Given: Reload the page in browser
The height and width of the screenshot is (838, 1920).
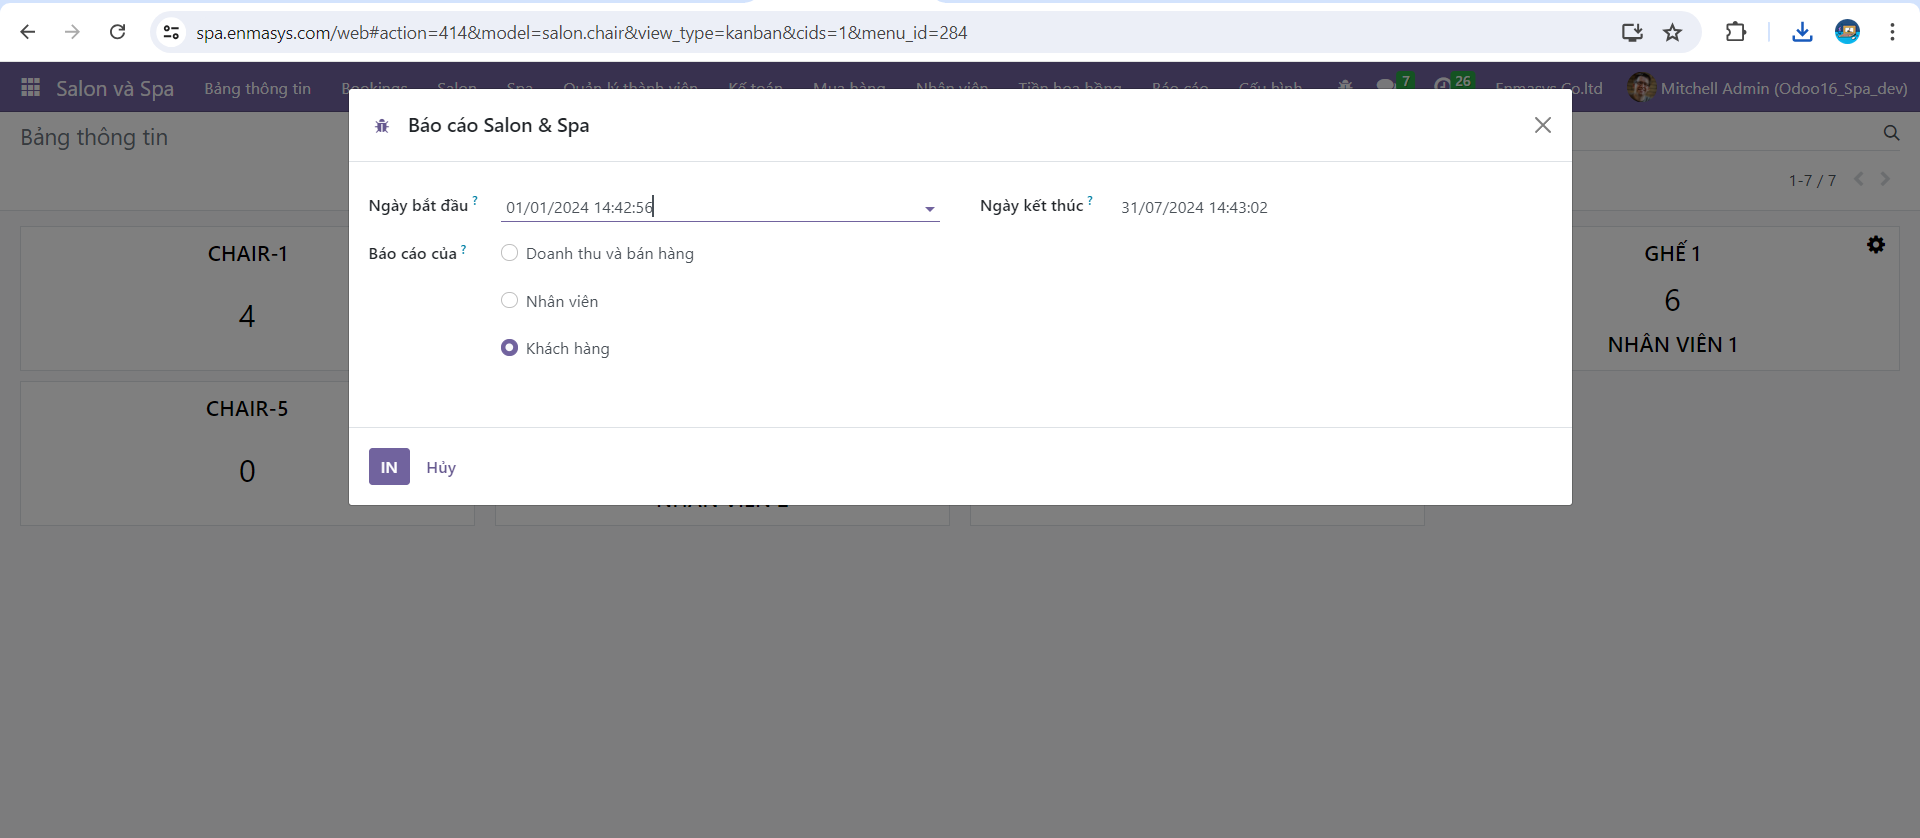Looking at the screenshot, I should 117,32.
